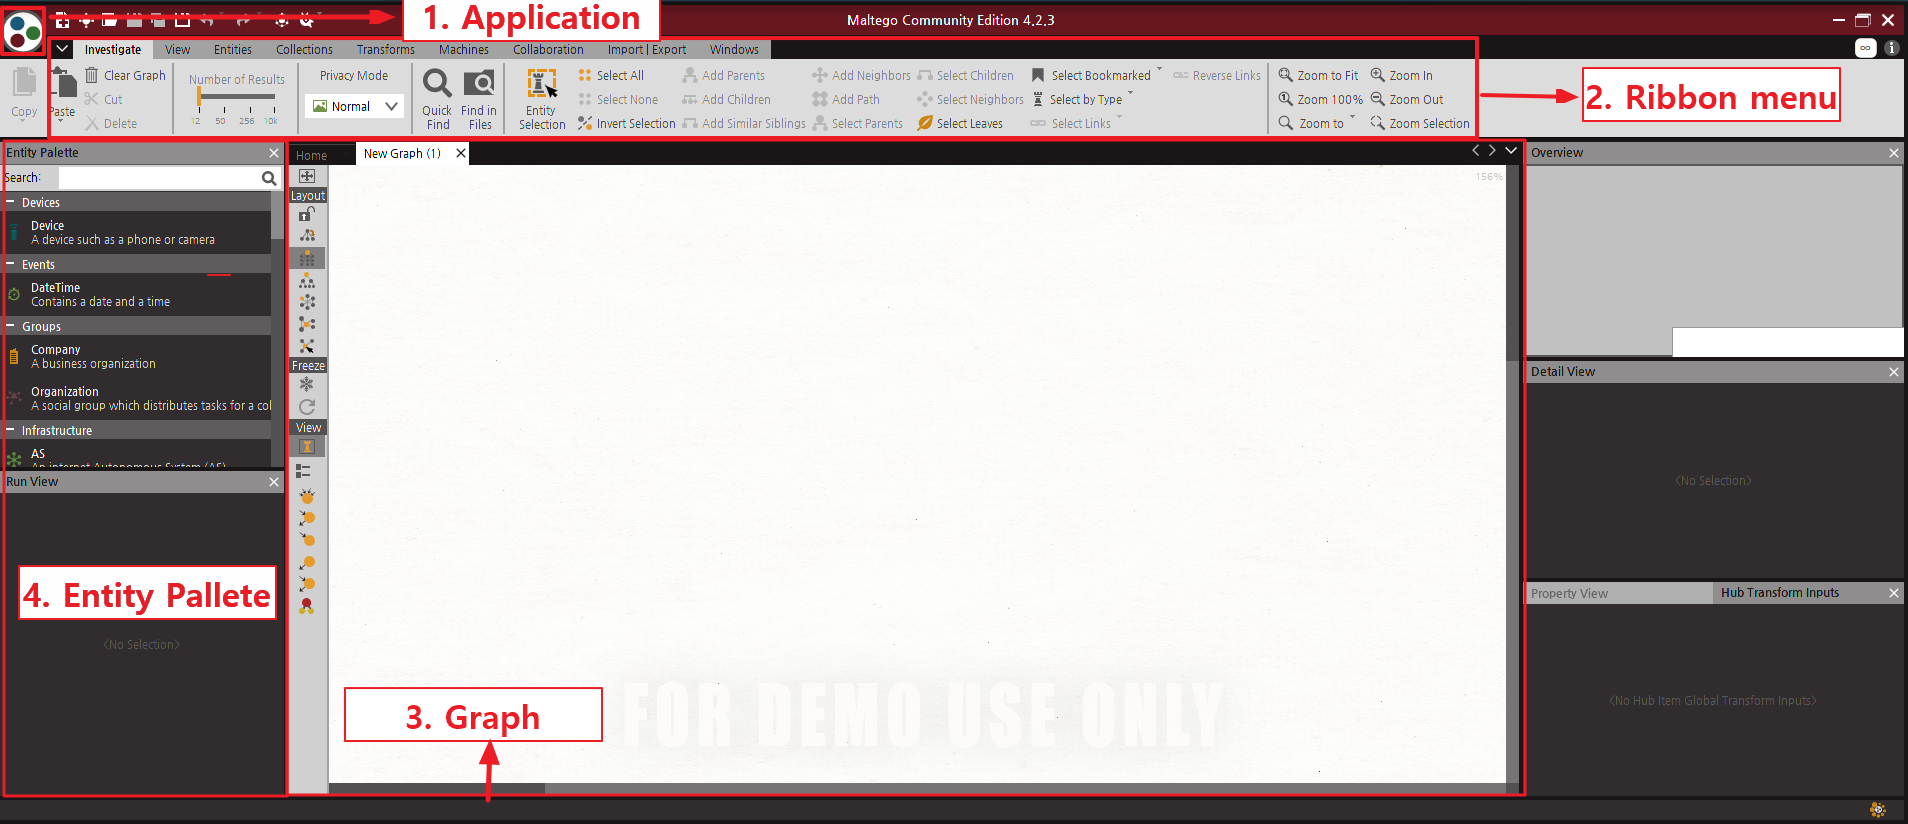The height and width of the screenshot is (824, 1908).
Task: Select the DateTime entity in palette
Action: tap(138, 294)
